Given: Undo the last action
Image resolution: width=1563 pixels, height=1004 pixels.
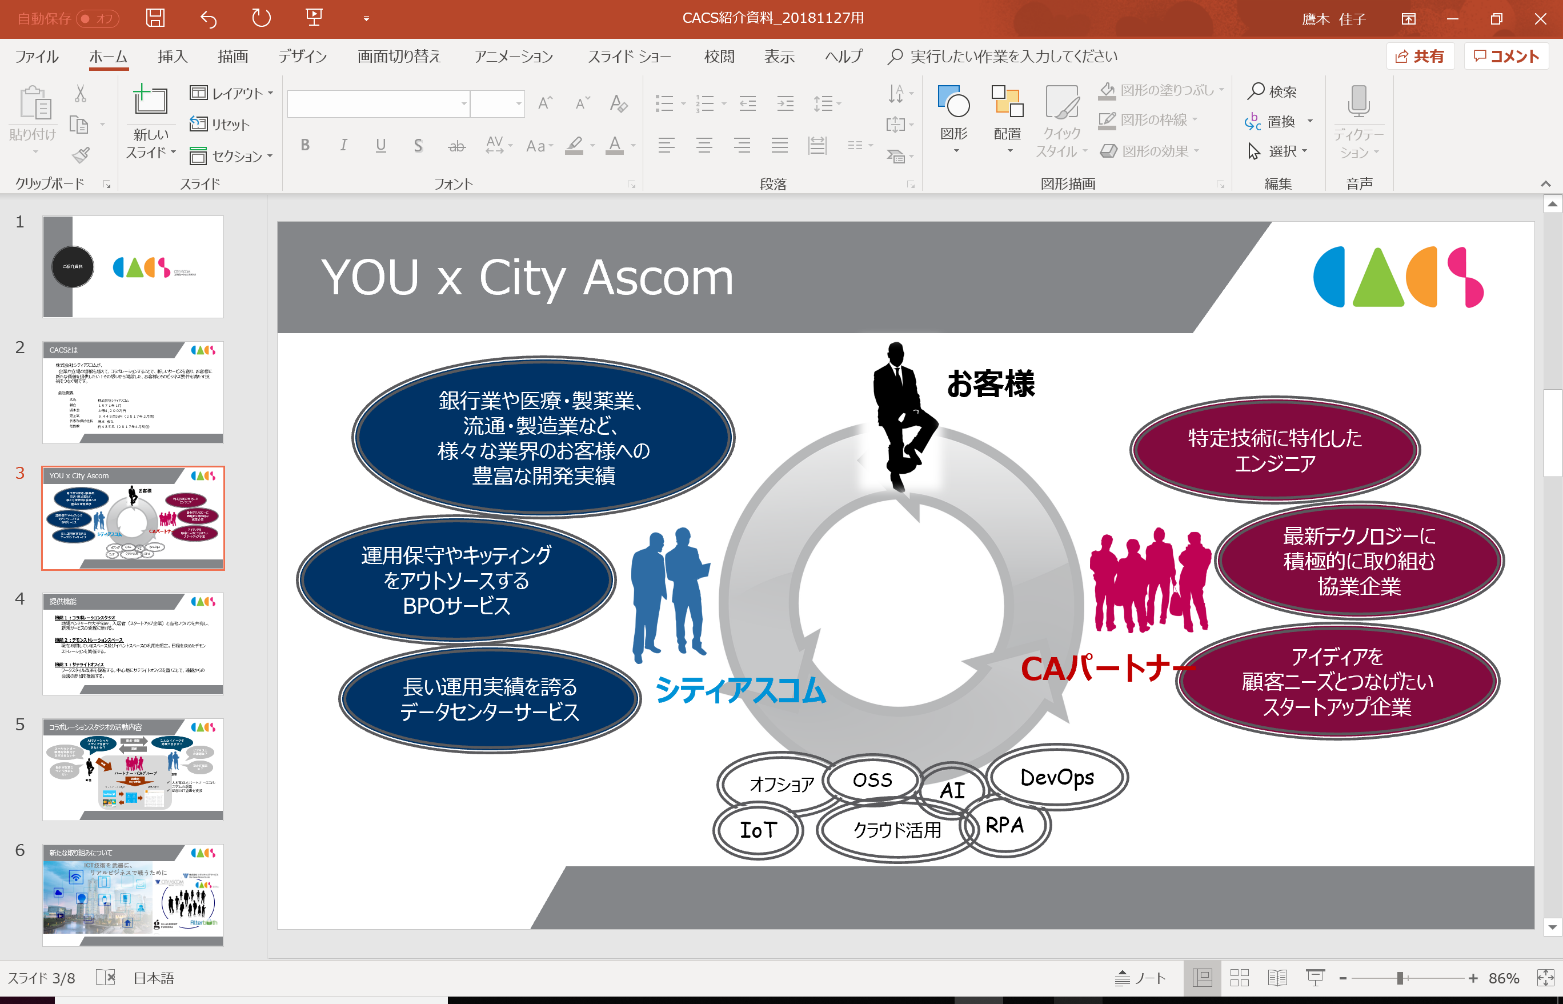Looking at the screenshot, I should coord(208,18).
